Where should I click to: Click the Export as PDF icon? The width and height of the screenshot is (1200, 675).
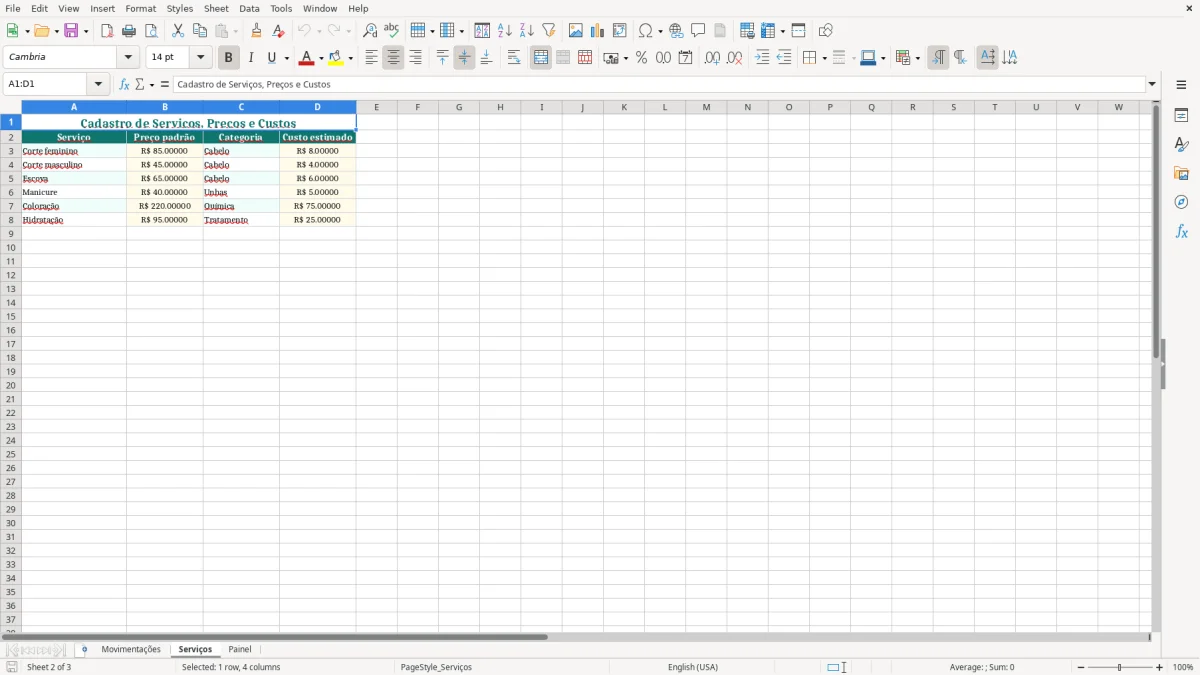pos(107,31)
